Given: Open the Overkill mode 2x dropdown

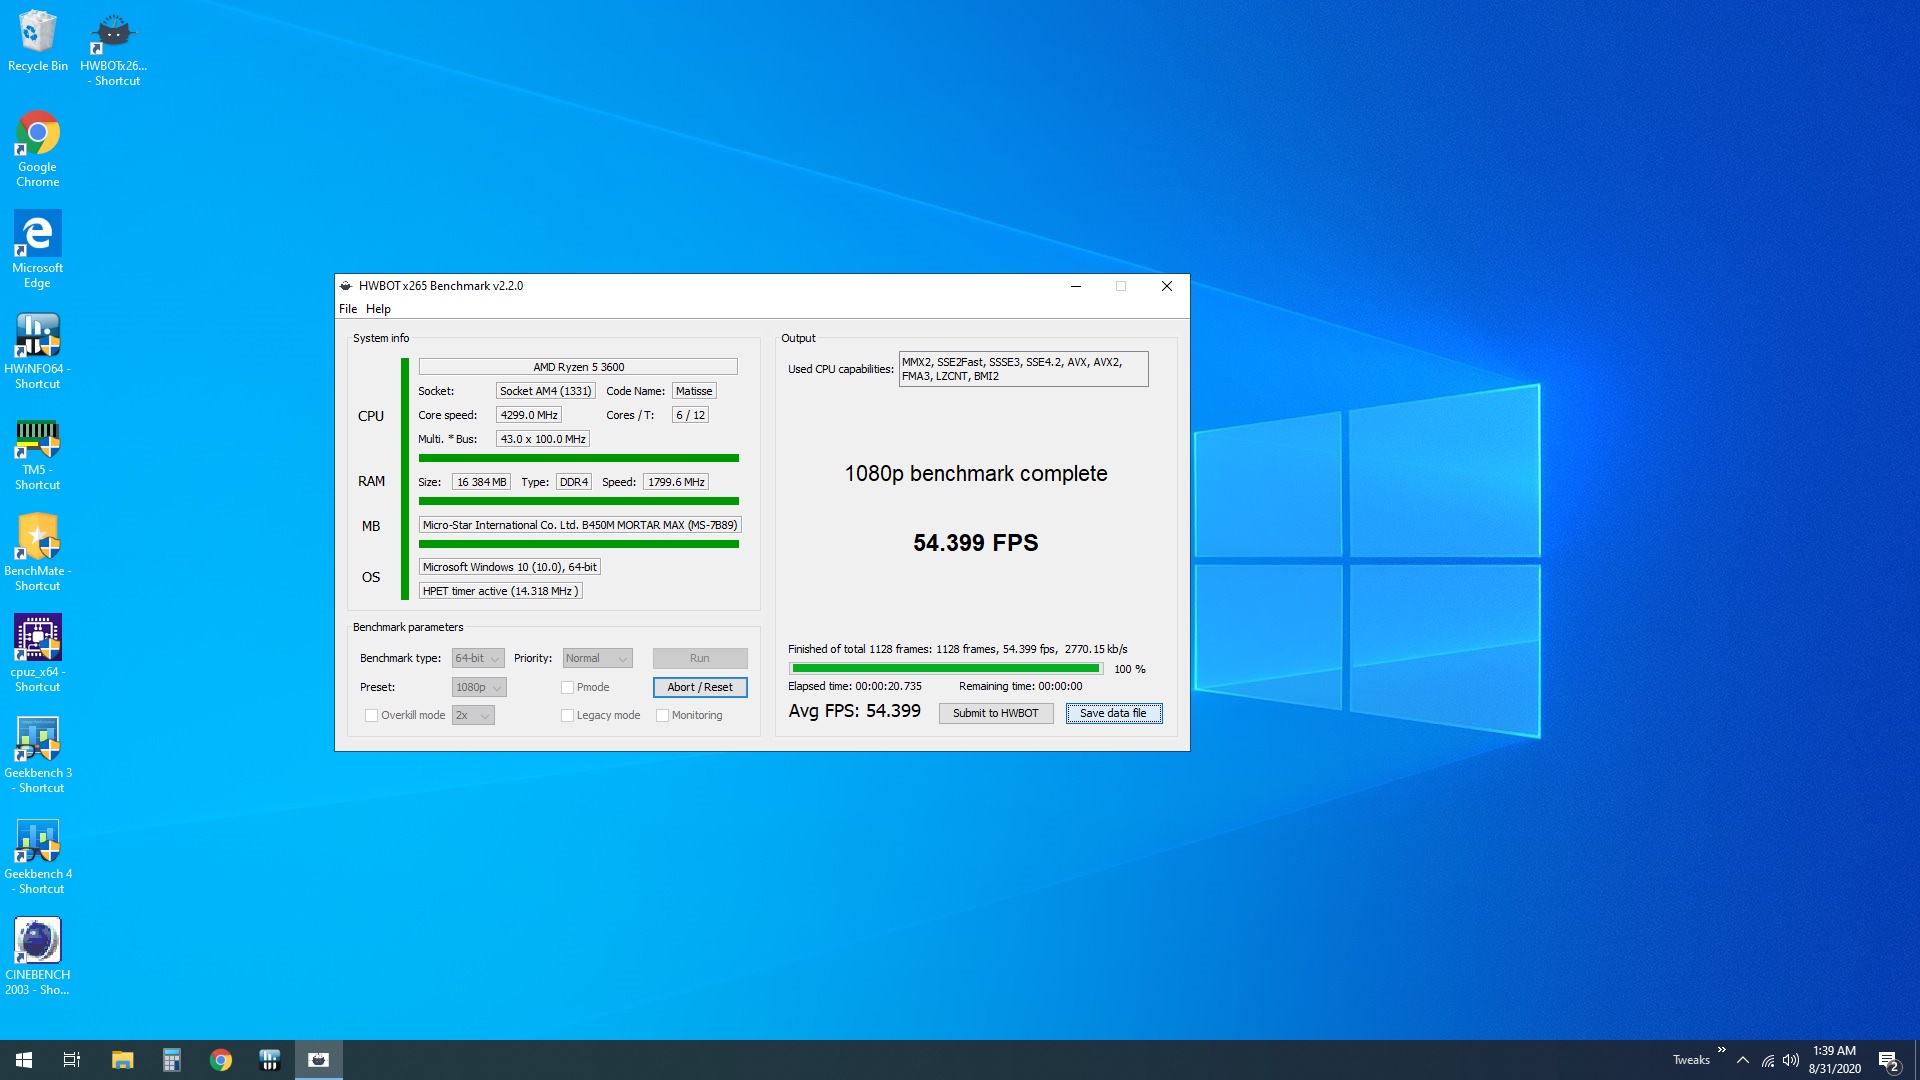Looking at the screenshot, I should [473, 715].
